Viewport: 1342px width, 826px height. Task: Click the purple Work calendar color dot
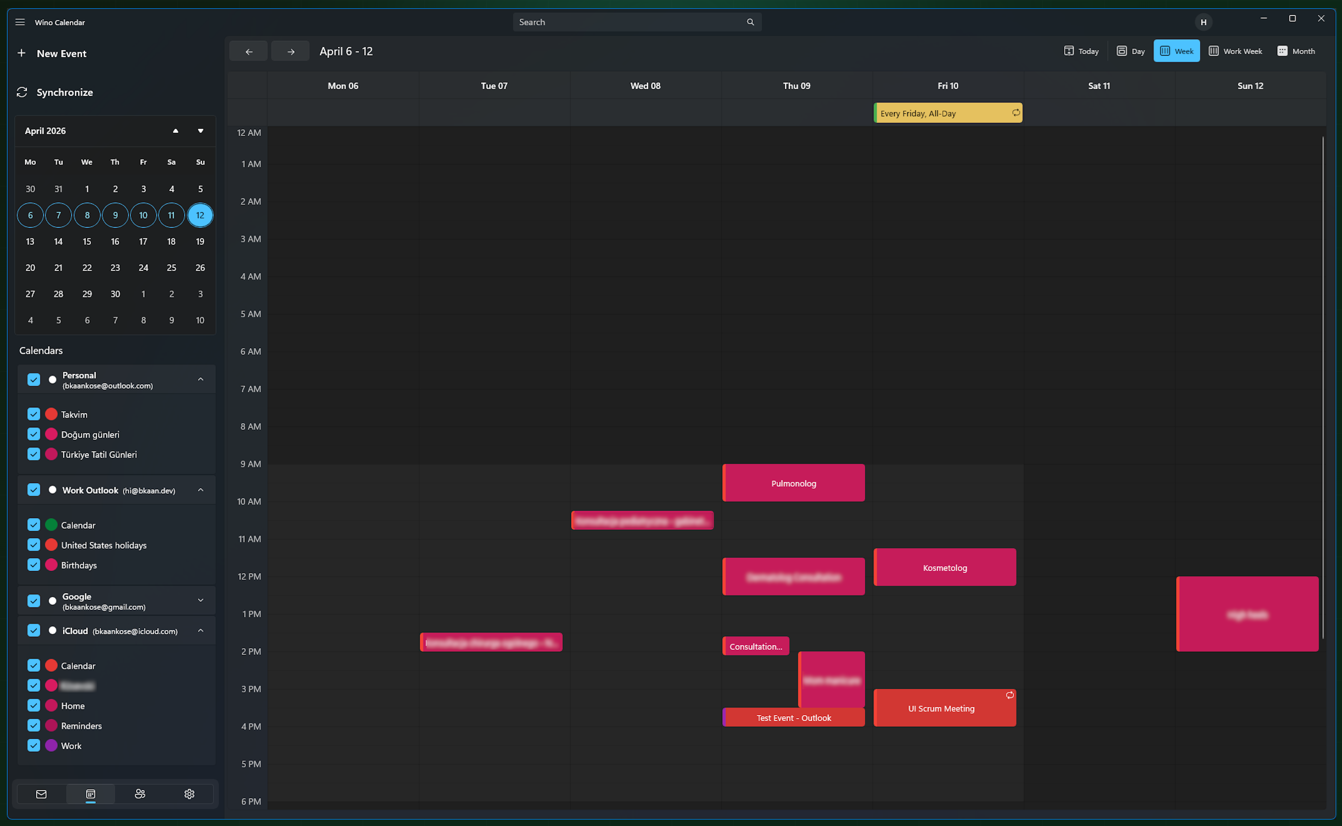(51, 746)
